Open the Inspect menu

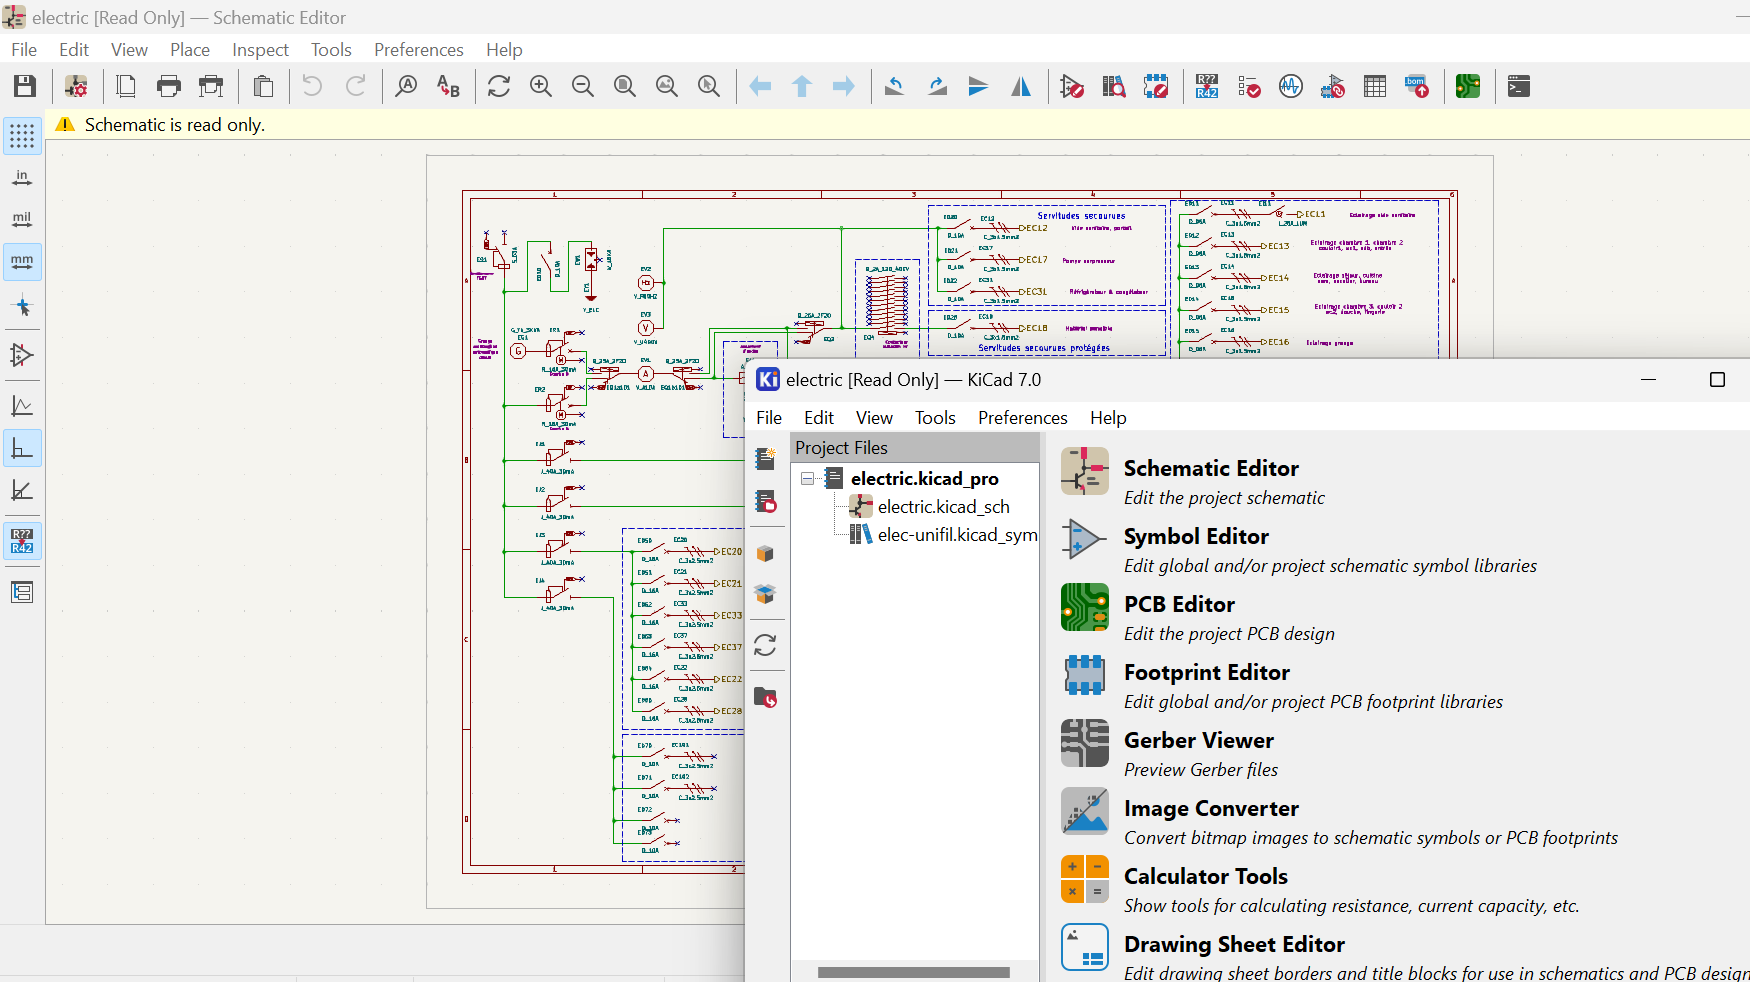(x=260, y=50)
